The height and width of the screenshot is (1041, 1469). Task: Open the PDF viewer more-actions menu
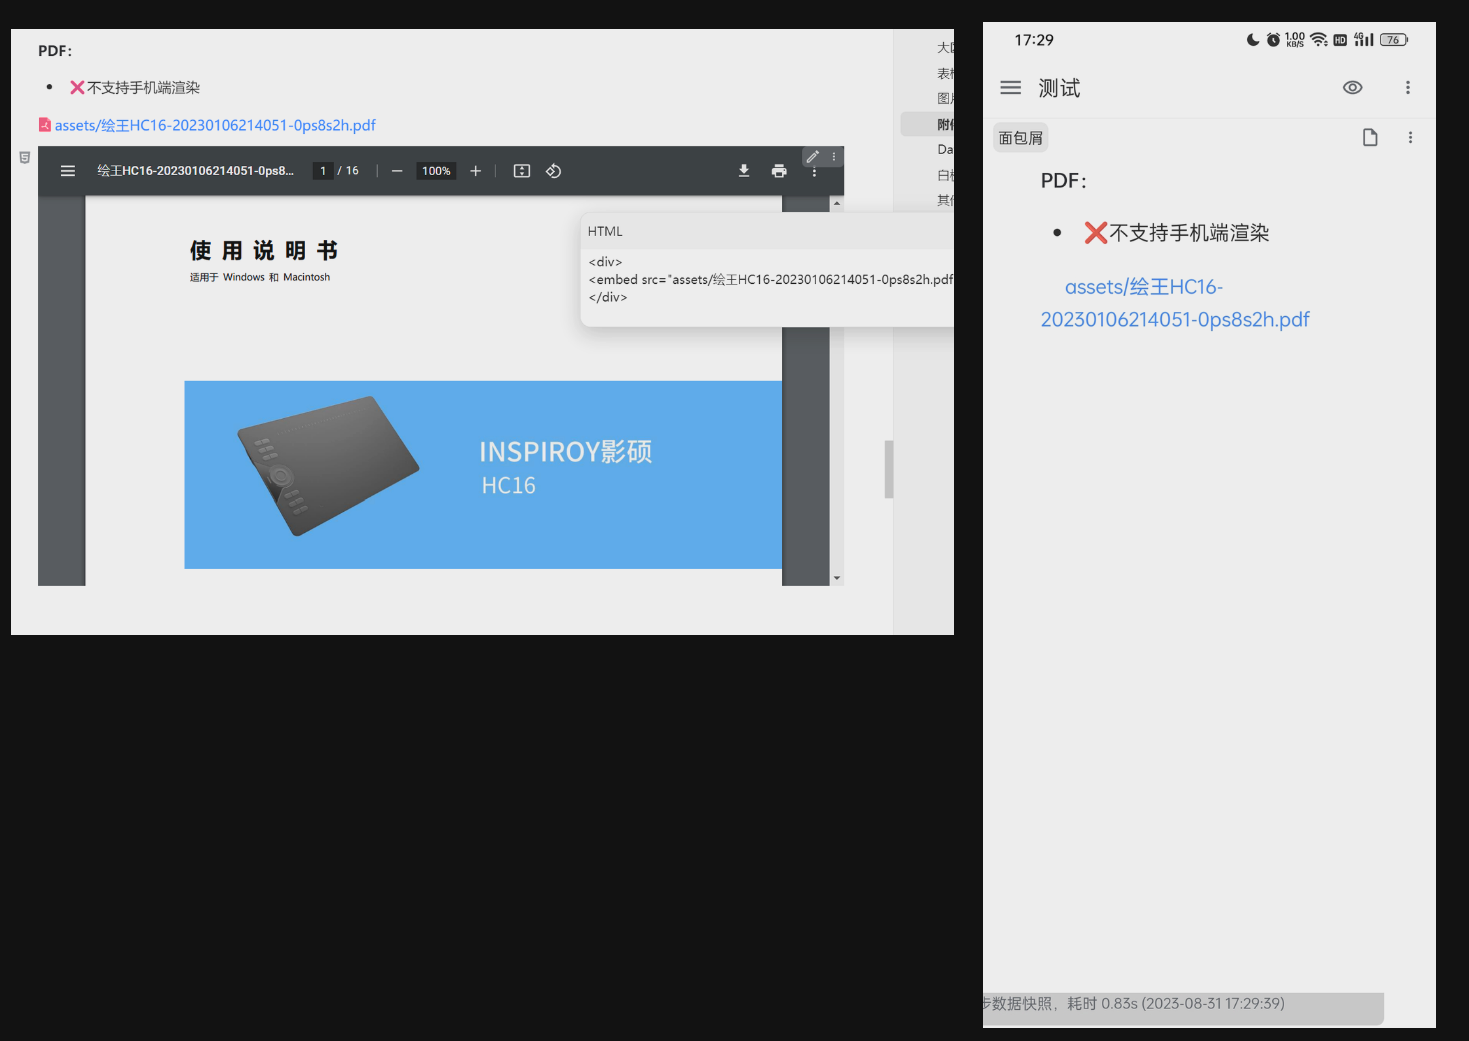coord(814,172)
